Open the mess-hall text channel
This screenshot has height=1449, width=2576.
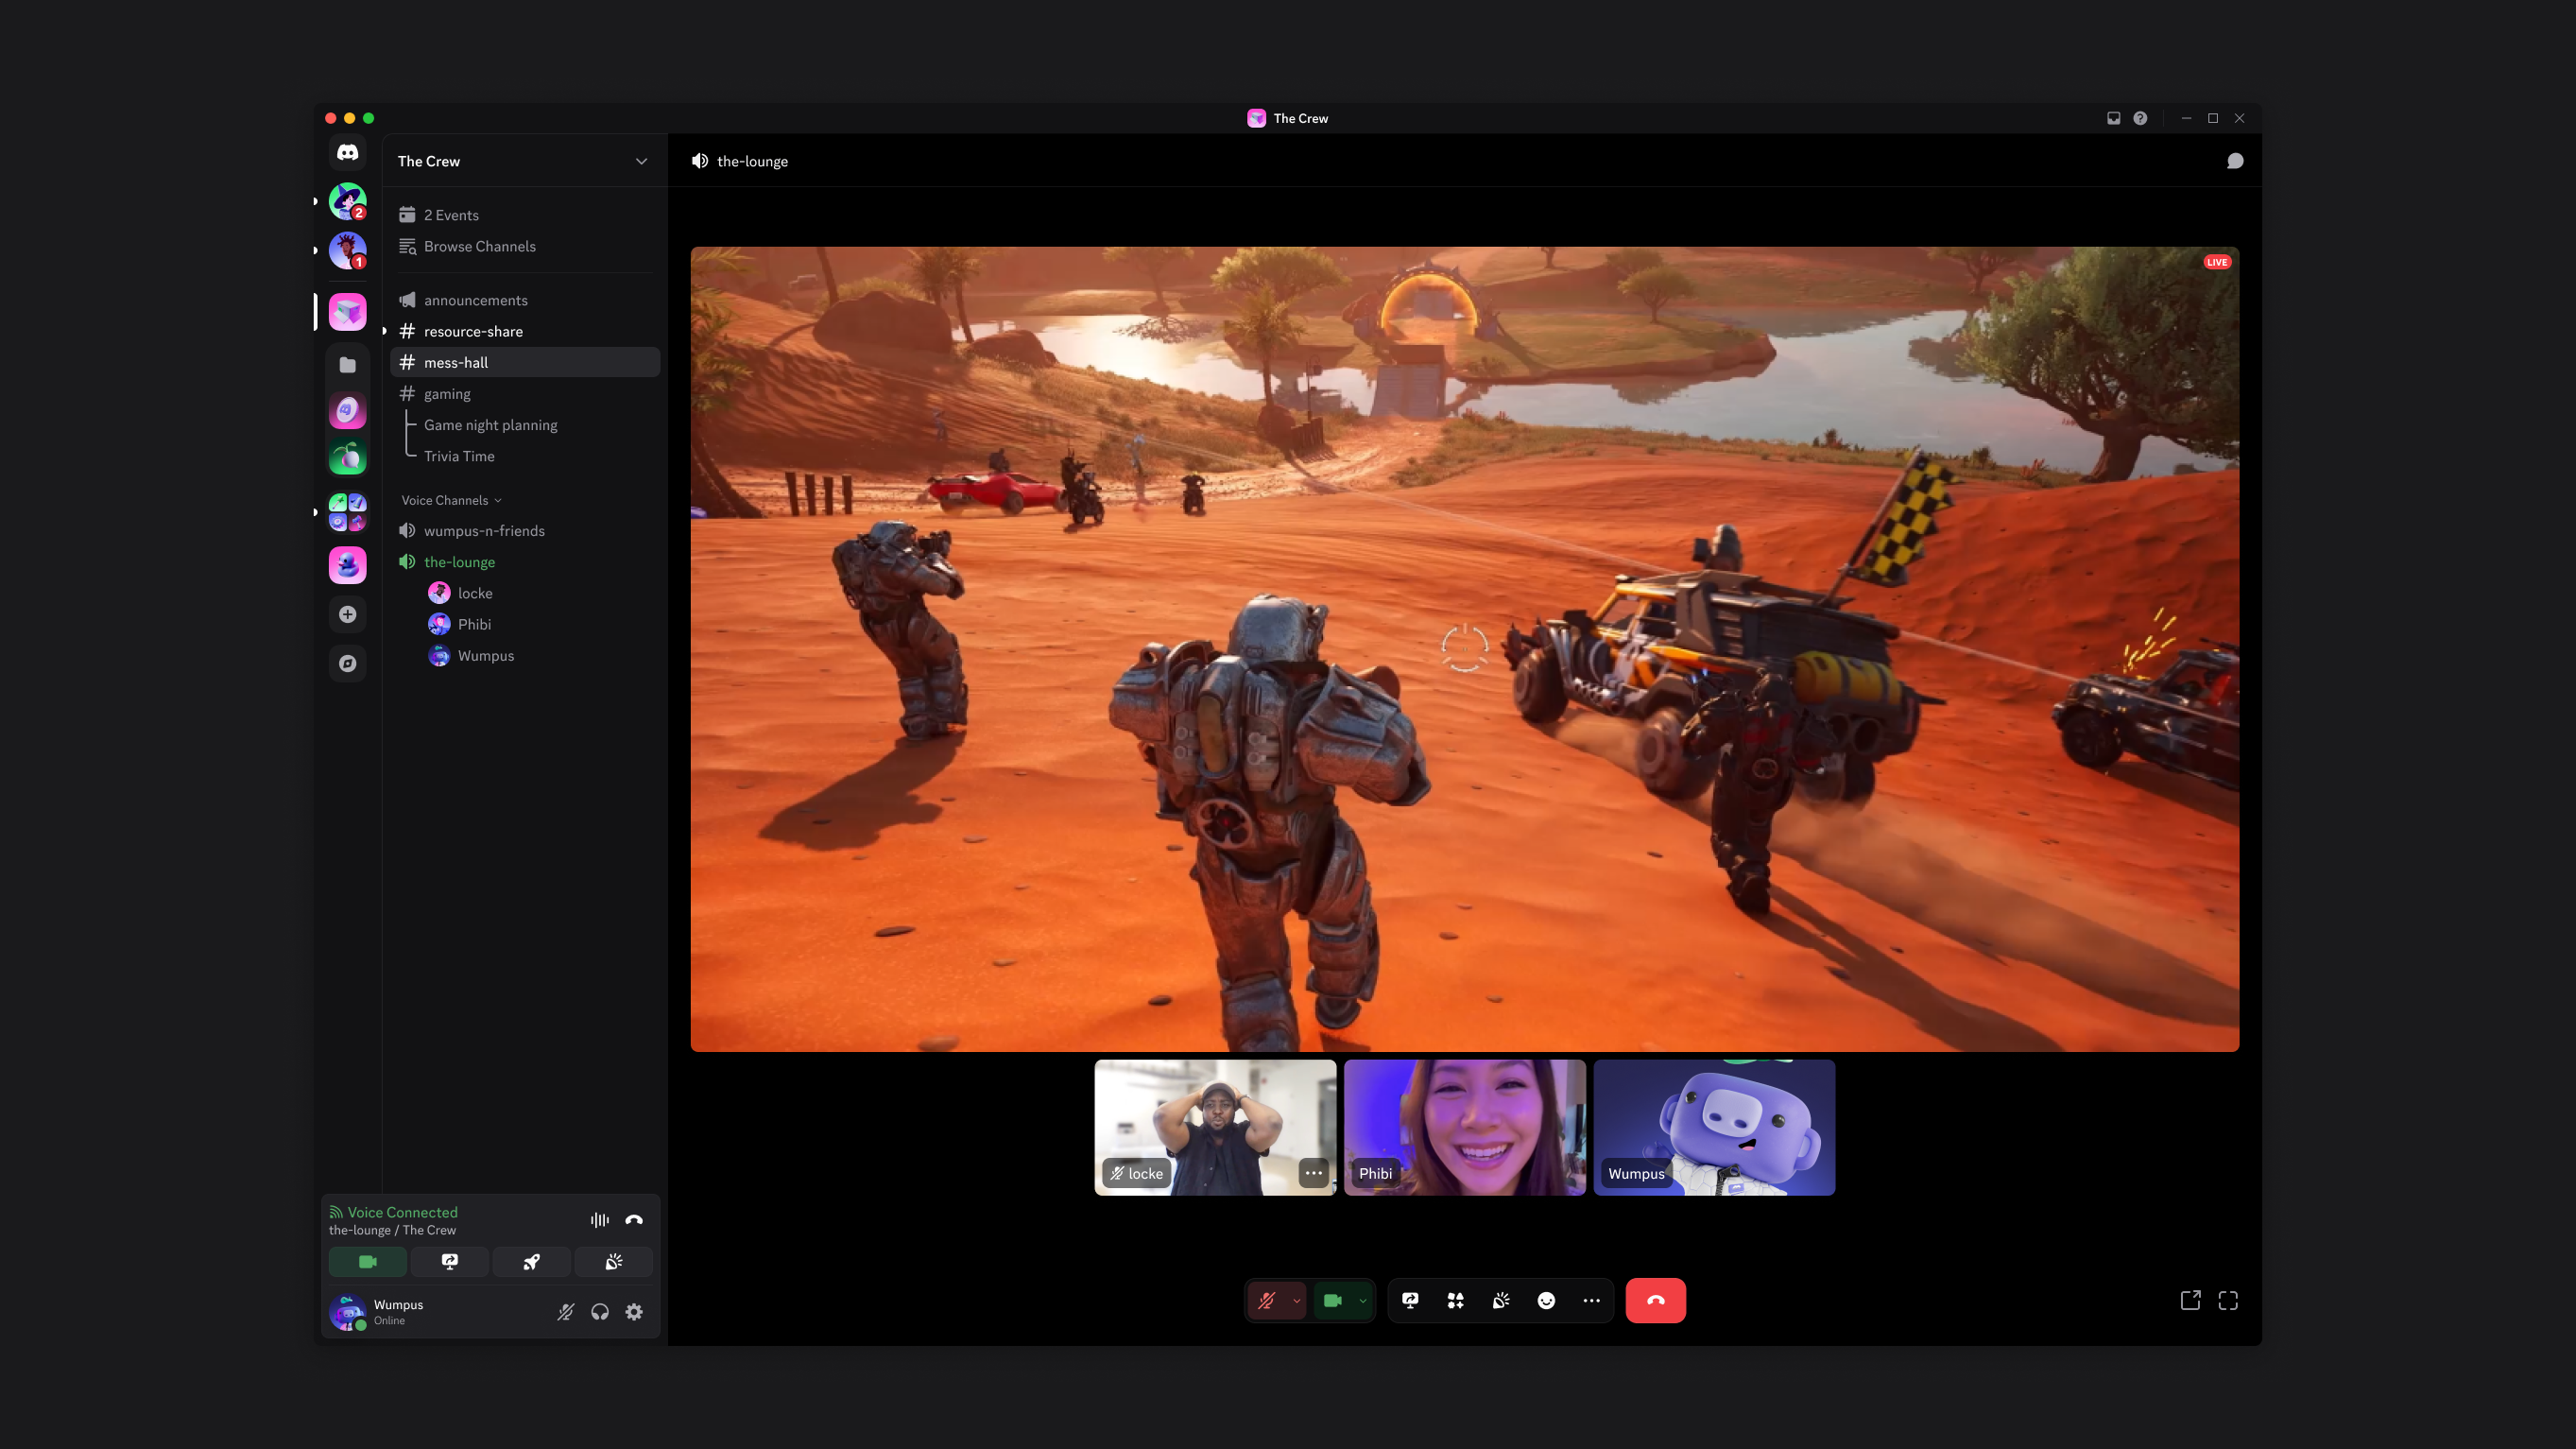click(x=456, y=362)
